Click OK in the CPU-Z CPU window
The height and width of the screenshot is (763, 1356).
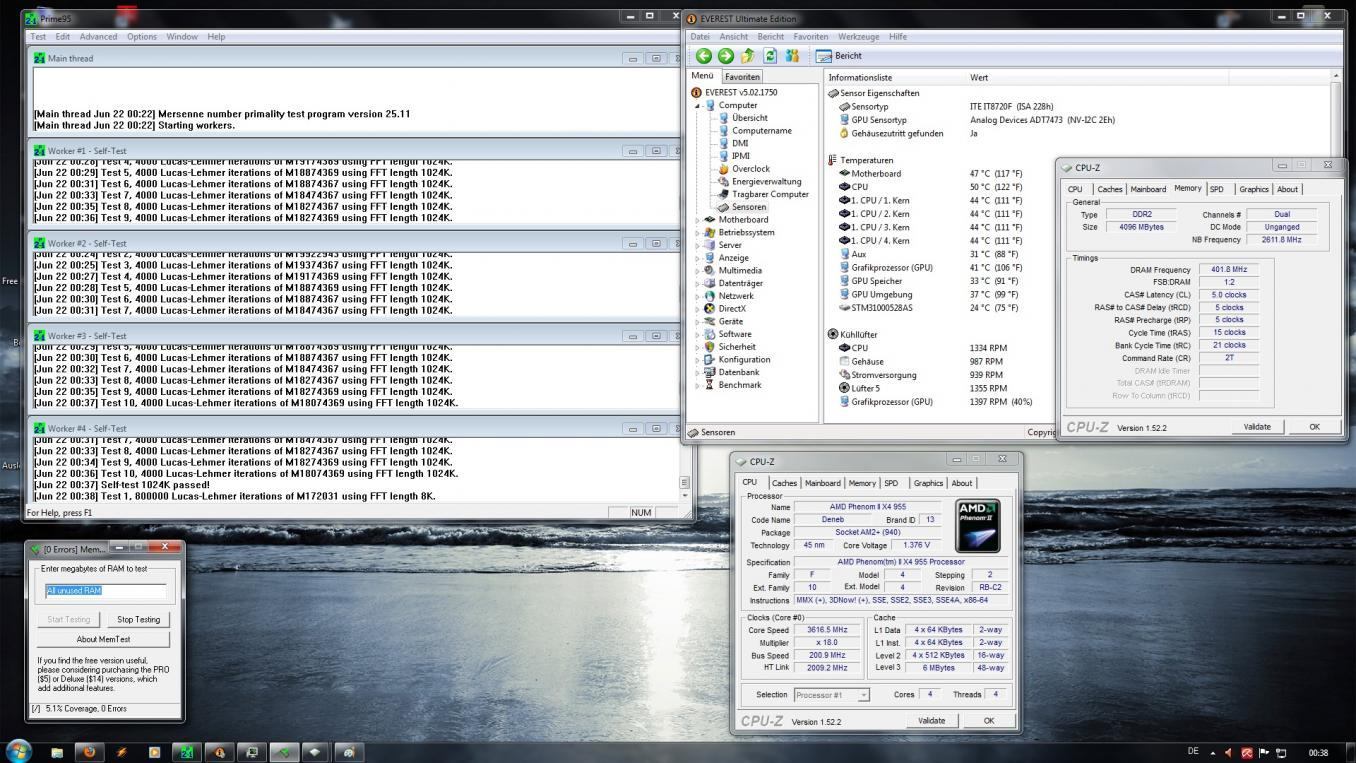[989, 721]
